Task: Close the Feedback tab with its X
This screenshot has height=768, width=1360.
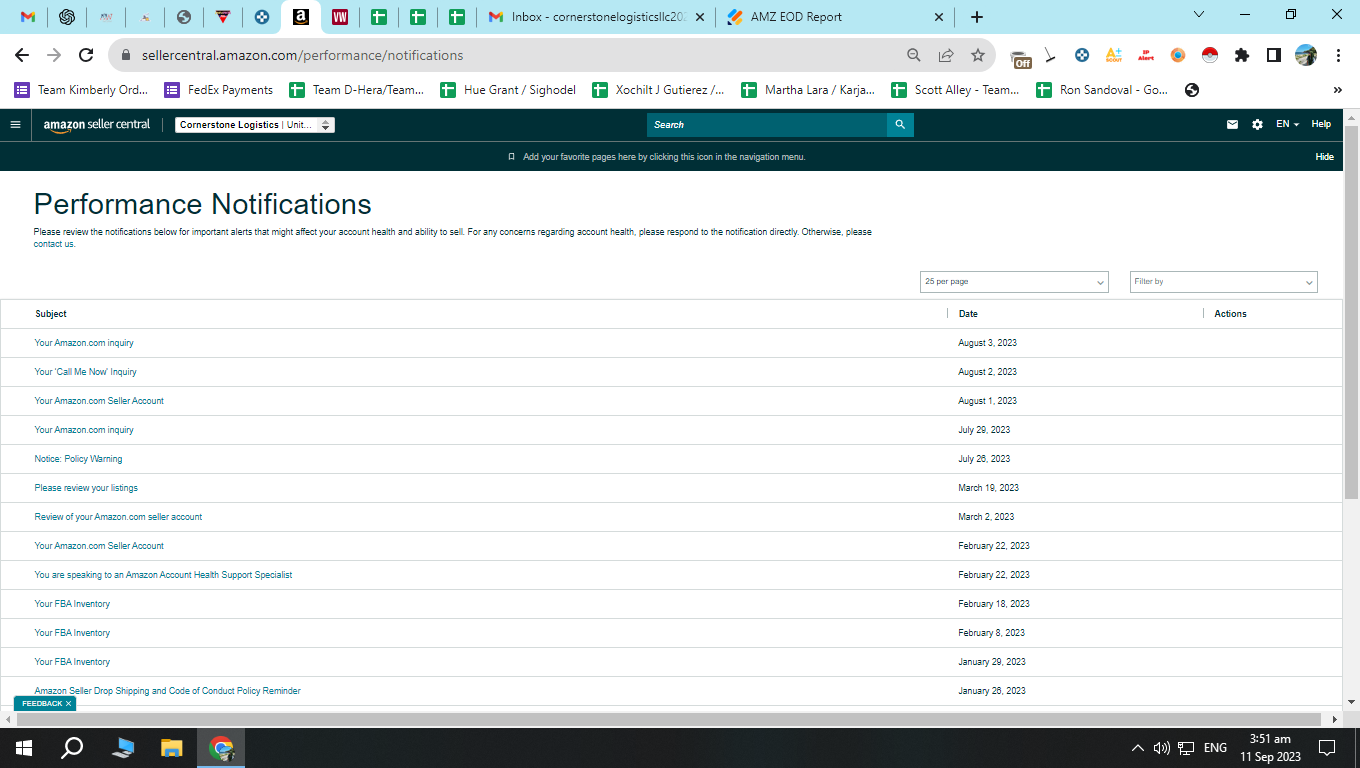Action: click(x=68, y=704)
